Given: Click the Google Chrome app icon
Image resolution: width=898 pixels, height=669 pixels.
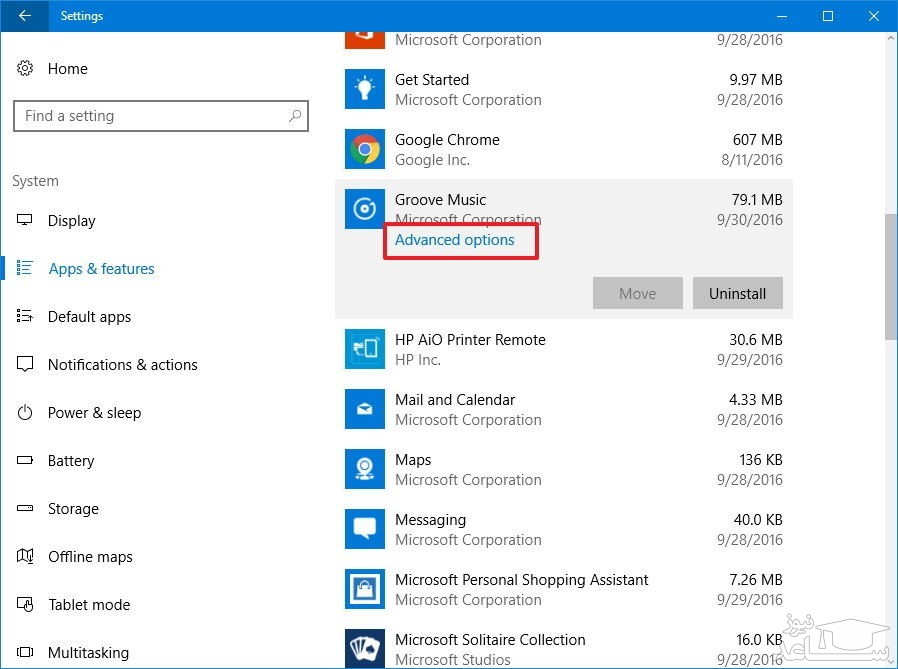Looking at the screenshot, I should [364, 150].
